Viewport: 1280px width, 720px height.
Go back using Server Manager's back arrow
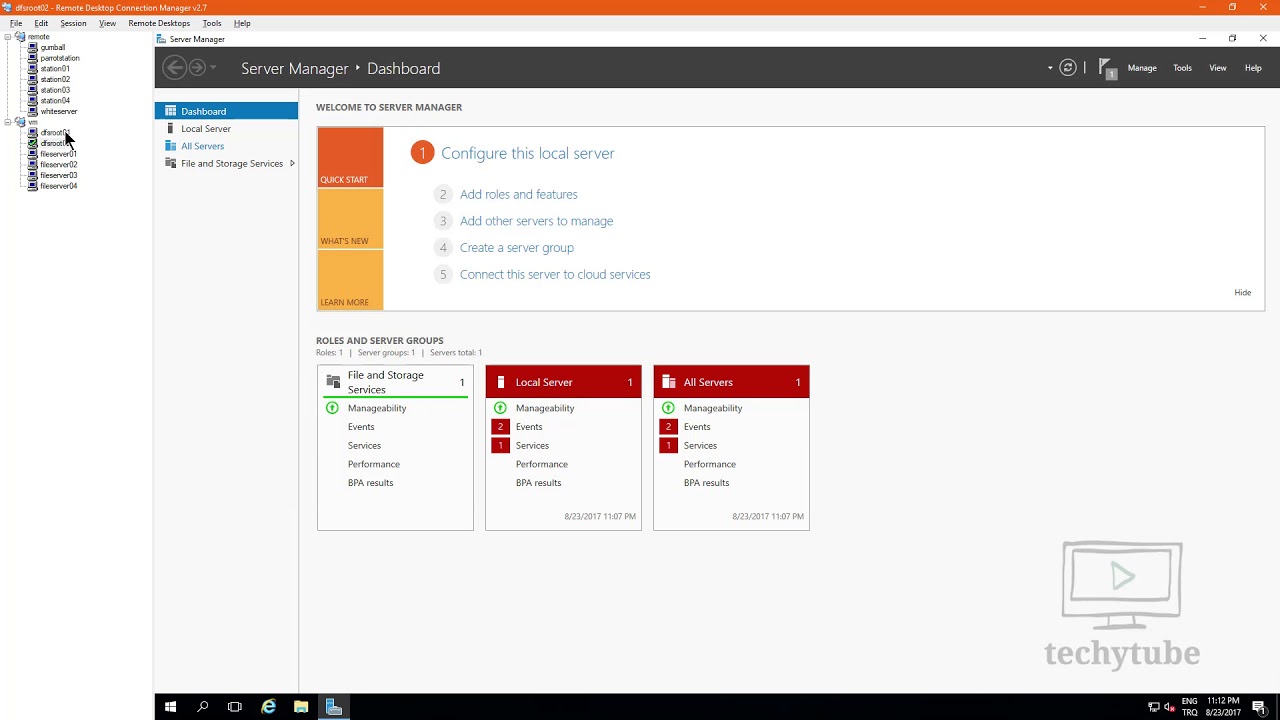[175, 68]
